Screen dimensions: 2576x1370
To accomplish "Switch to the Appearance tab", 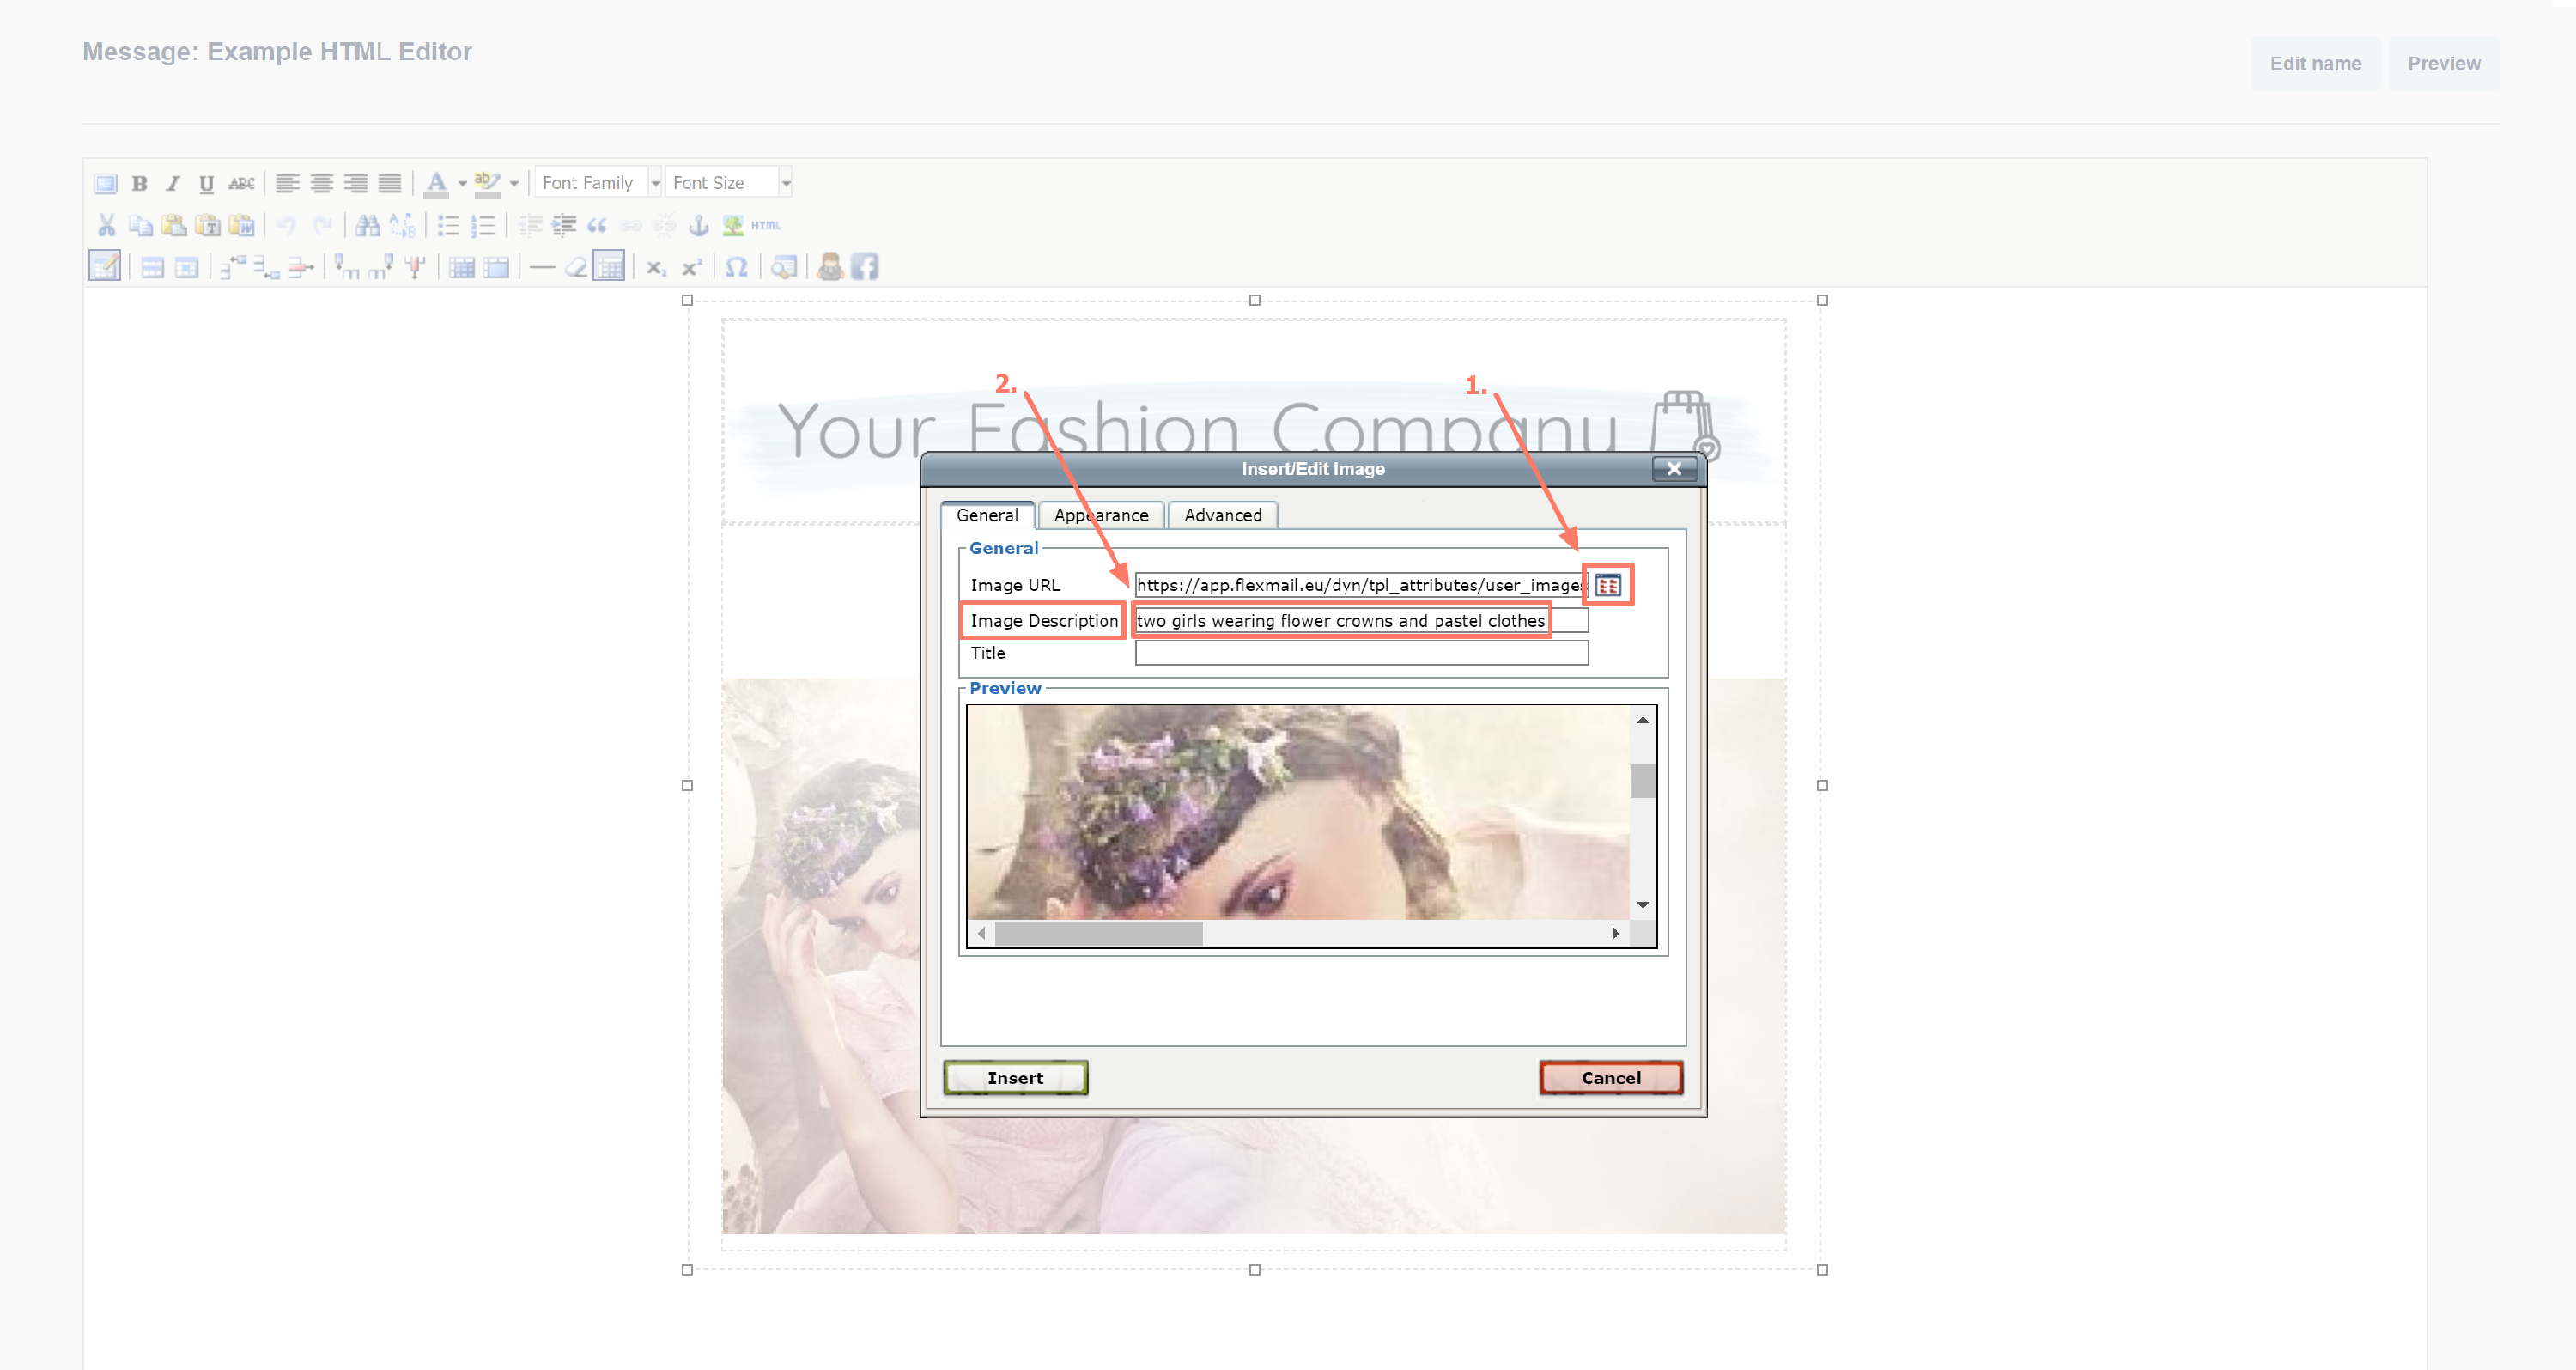I will click(1100, 515).
